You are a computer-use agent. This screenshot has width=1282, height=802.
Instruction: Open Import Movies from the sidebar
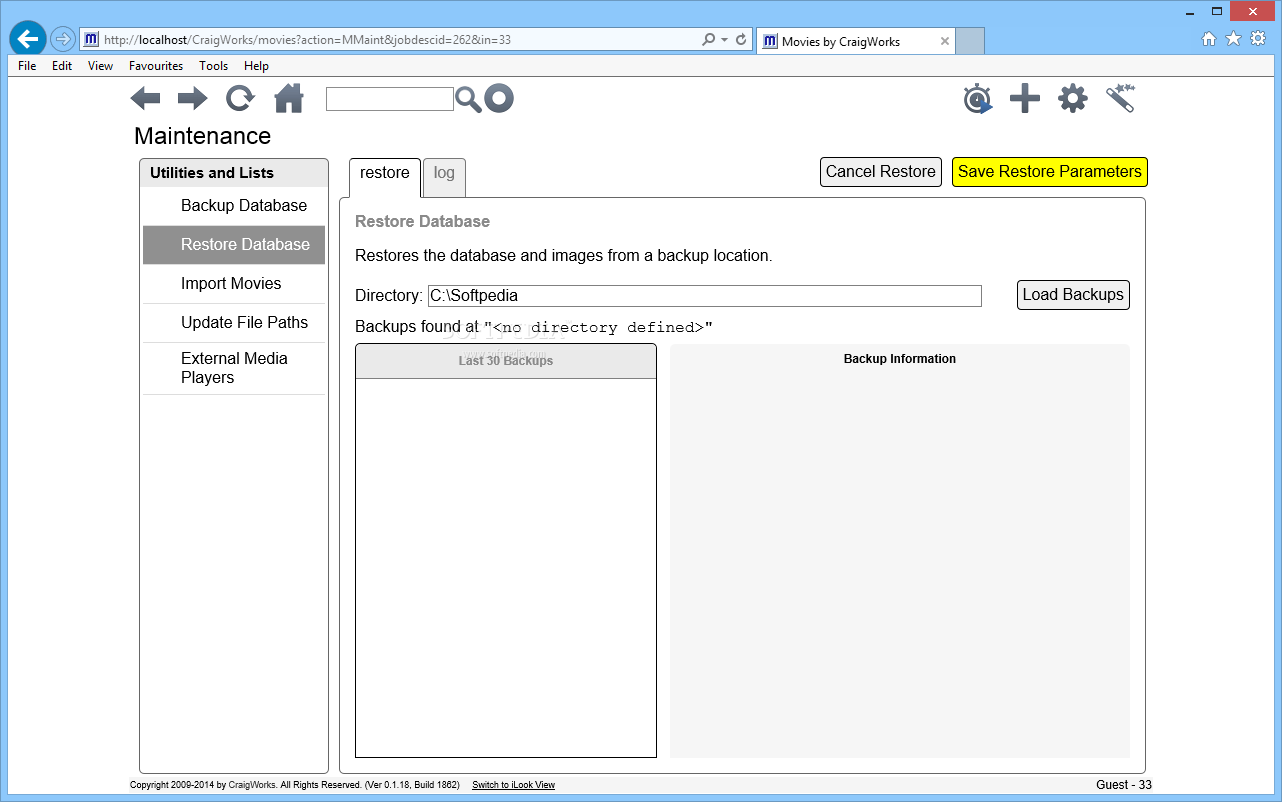click(x=234, y=284)
